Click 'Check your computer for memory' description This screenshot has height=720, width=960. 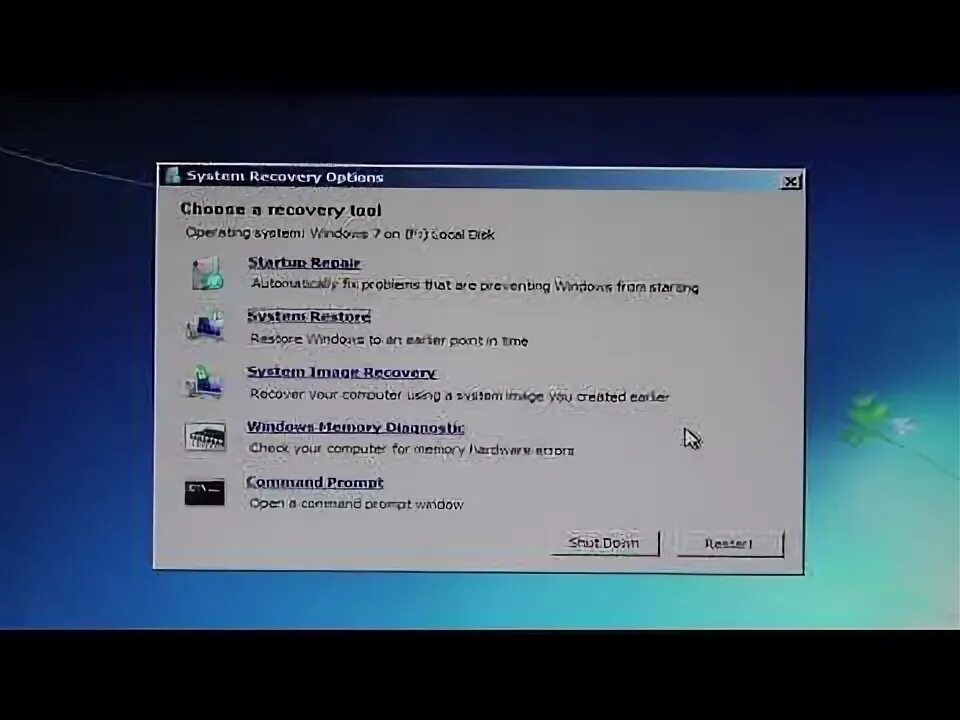pos(411,449)
